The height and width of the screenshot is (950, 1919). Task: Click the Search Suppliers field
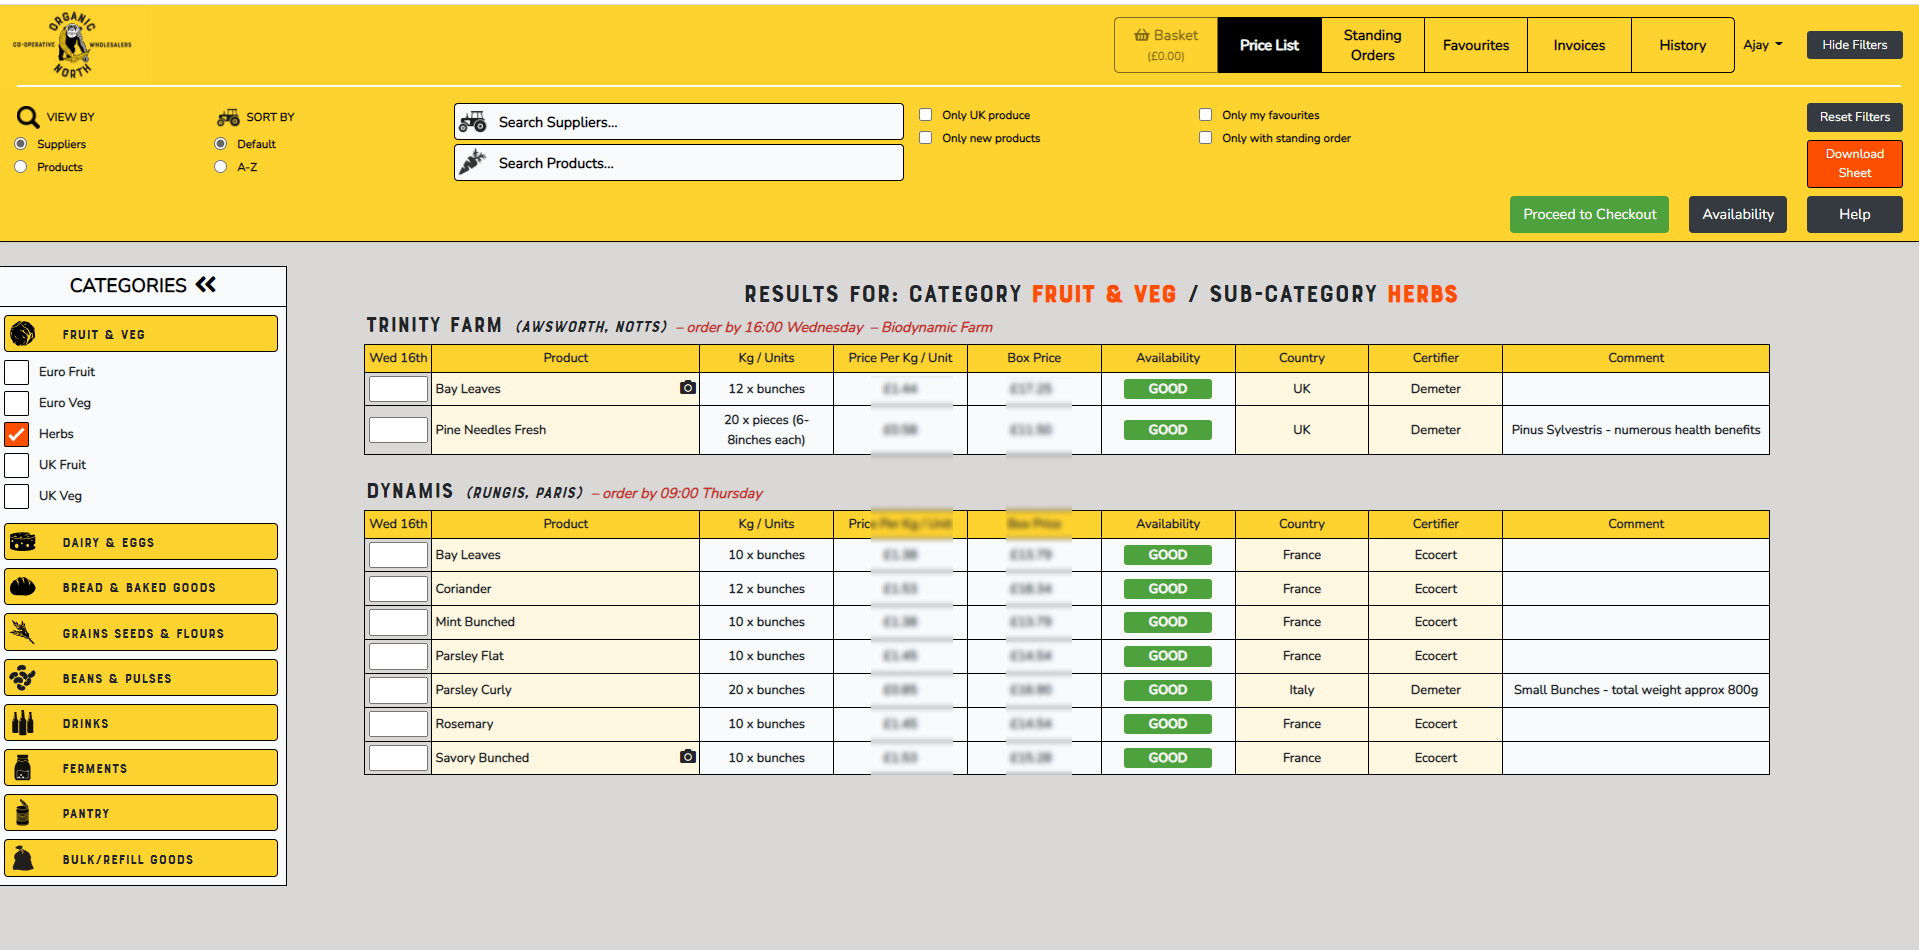pyautogui.click(x=678, y=122)
